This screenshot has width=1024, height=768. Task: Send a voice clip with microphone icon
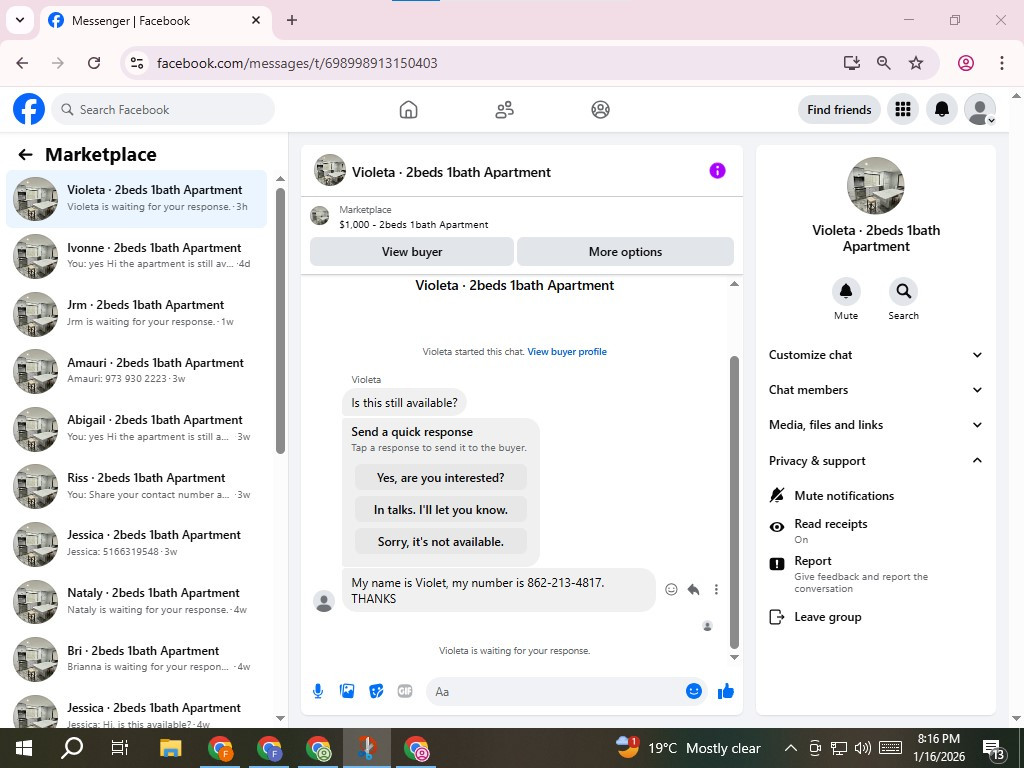(318, 691)
